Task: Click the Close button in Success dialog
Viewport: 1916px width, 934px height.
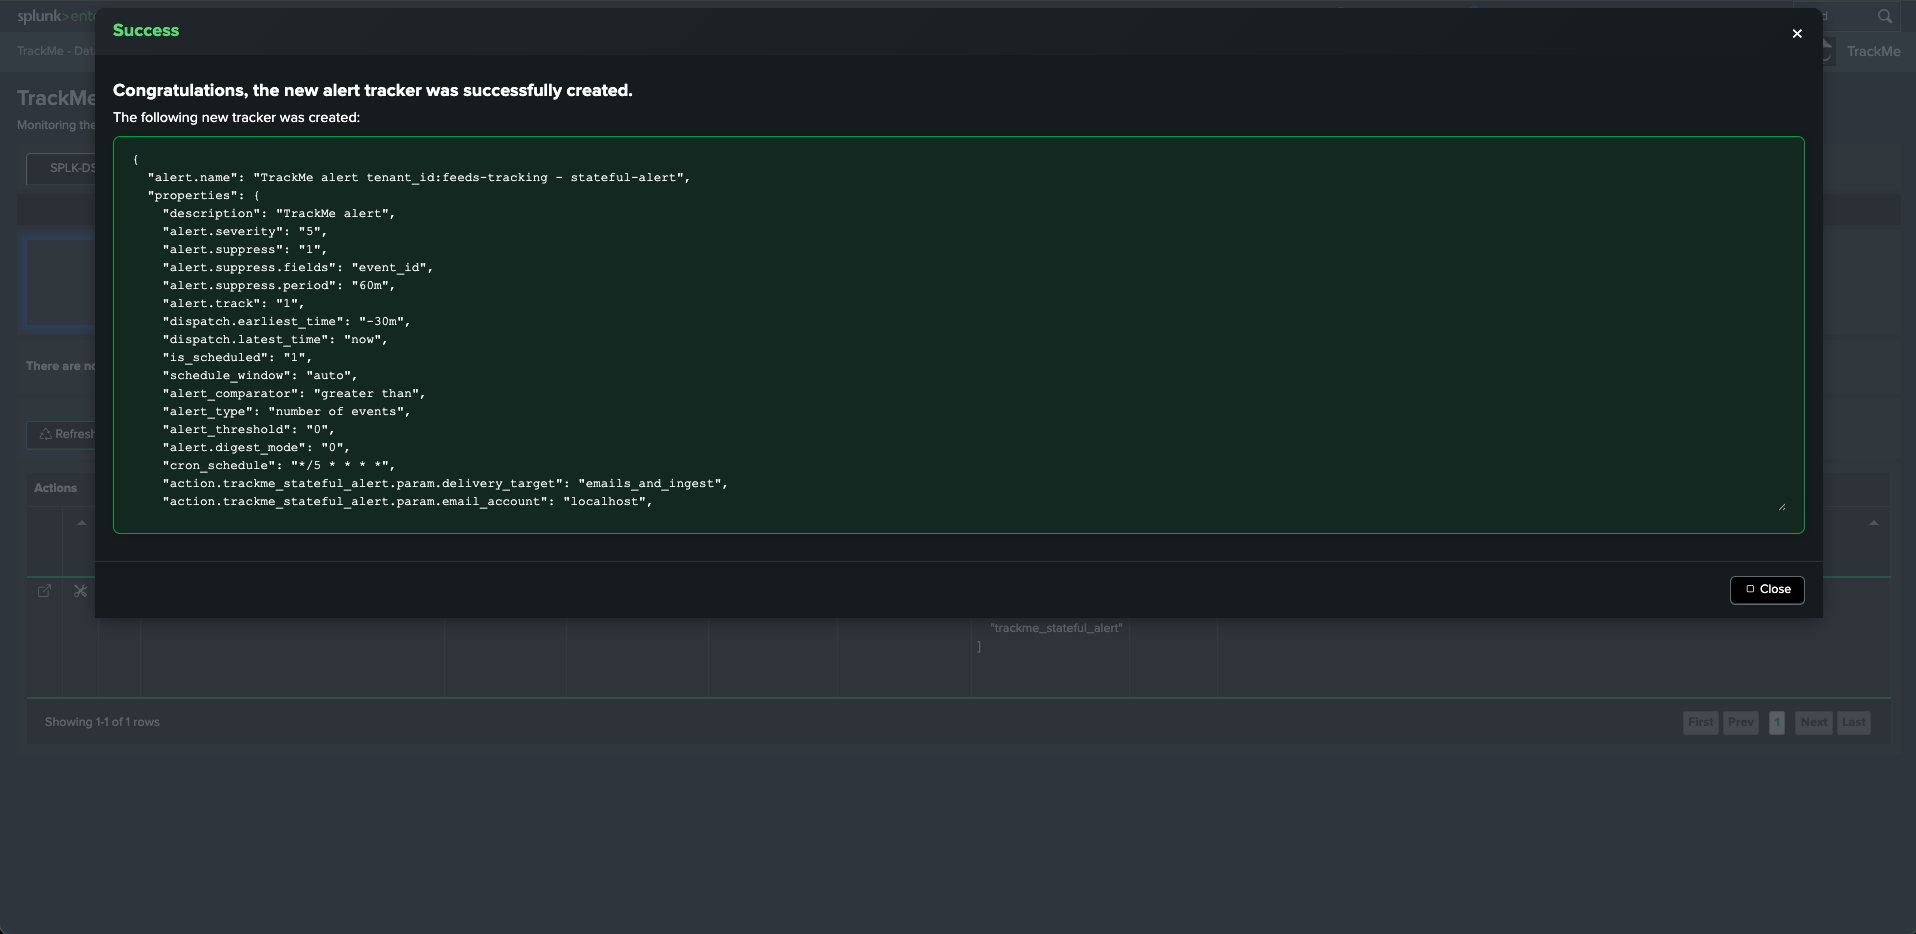Action: [x=1766, y=590]
